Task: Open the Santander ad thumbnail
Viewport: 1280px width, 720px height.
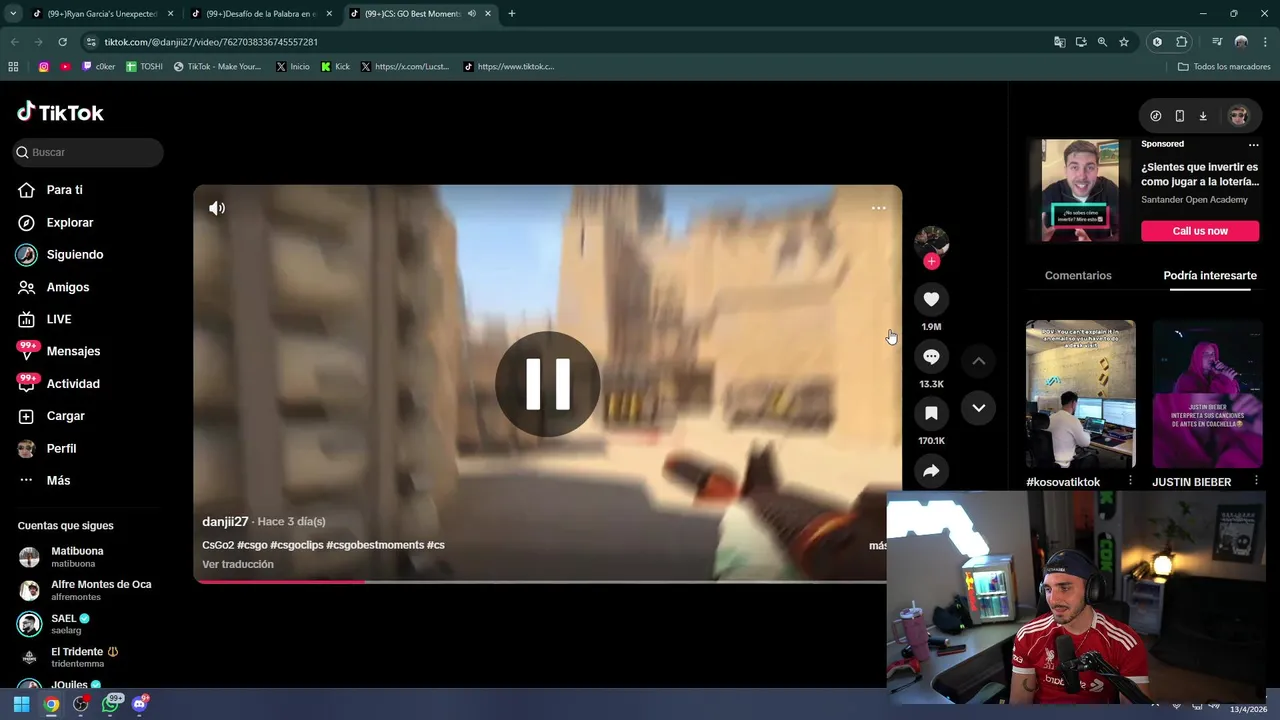Action: click(1080, 190)
